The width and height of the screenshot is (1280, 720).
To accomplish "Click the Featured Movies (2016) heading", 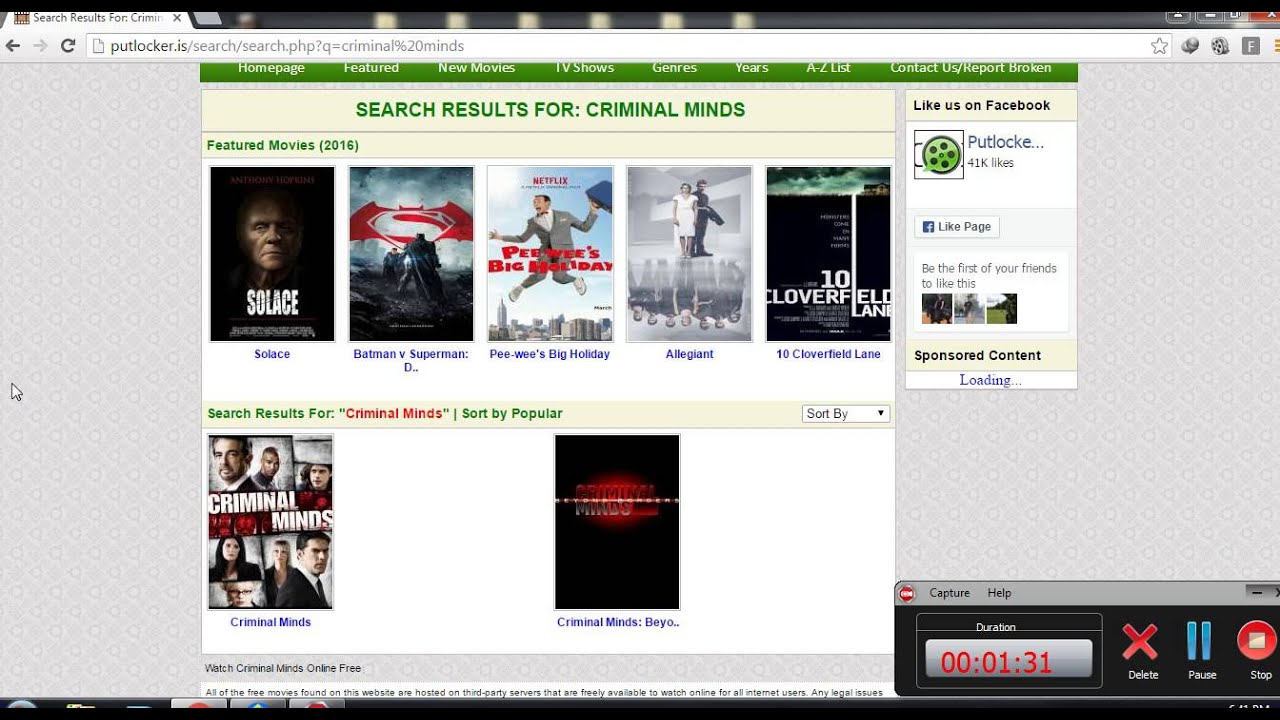I will pyautogui.click(x=283, y=145).
